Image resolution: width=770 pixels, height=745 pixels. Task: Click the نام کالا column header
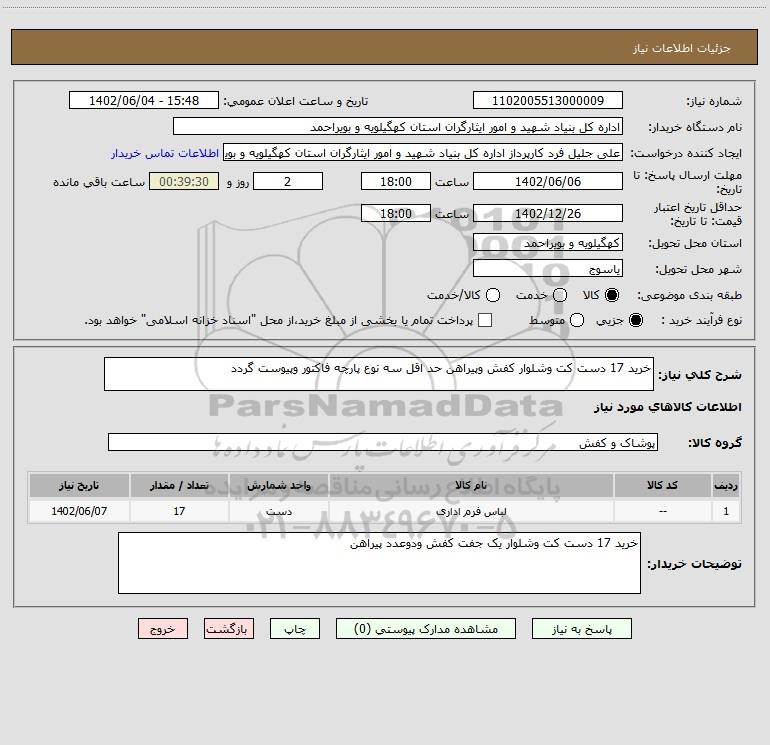(471, 486)
